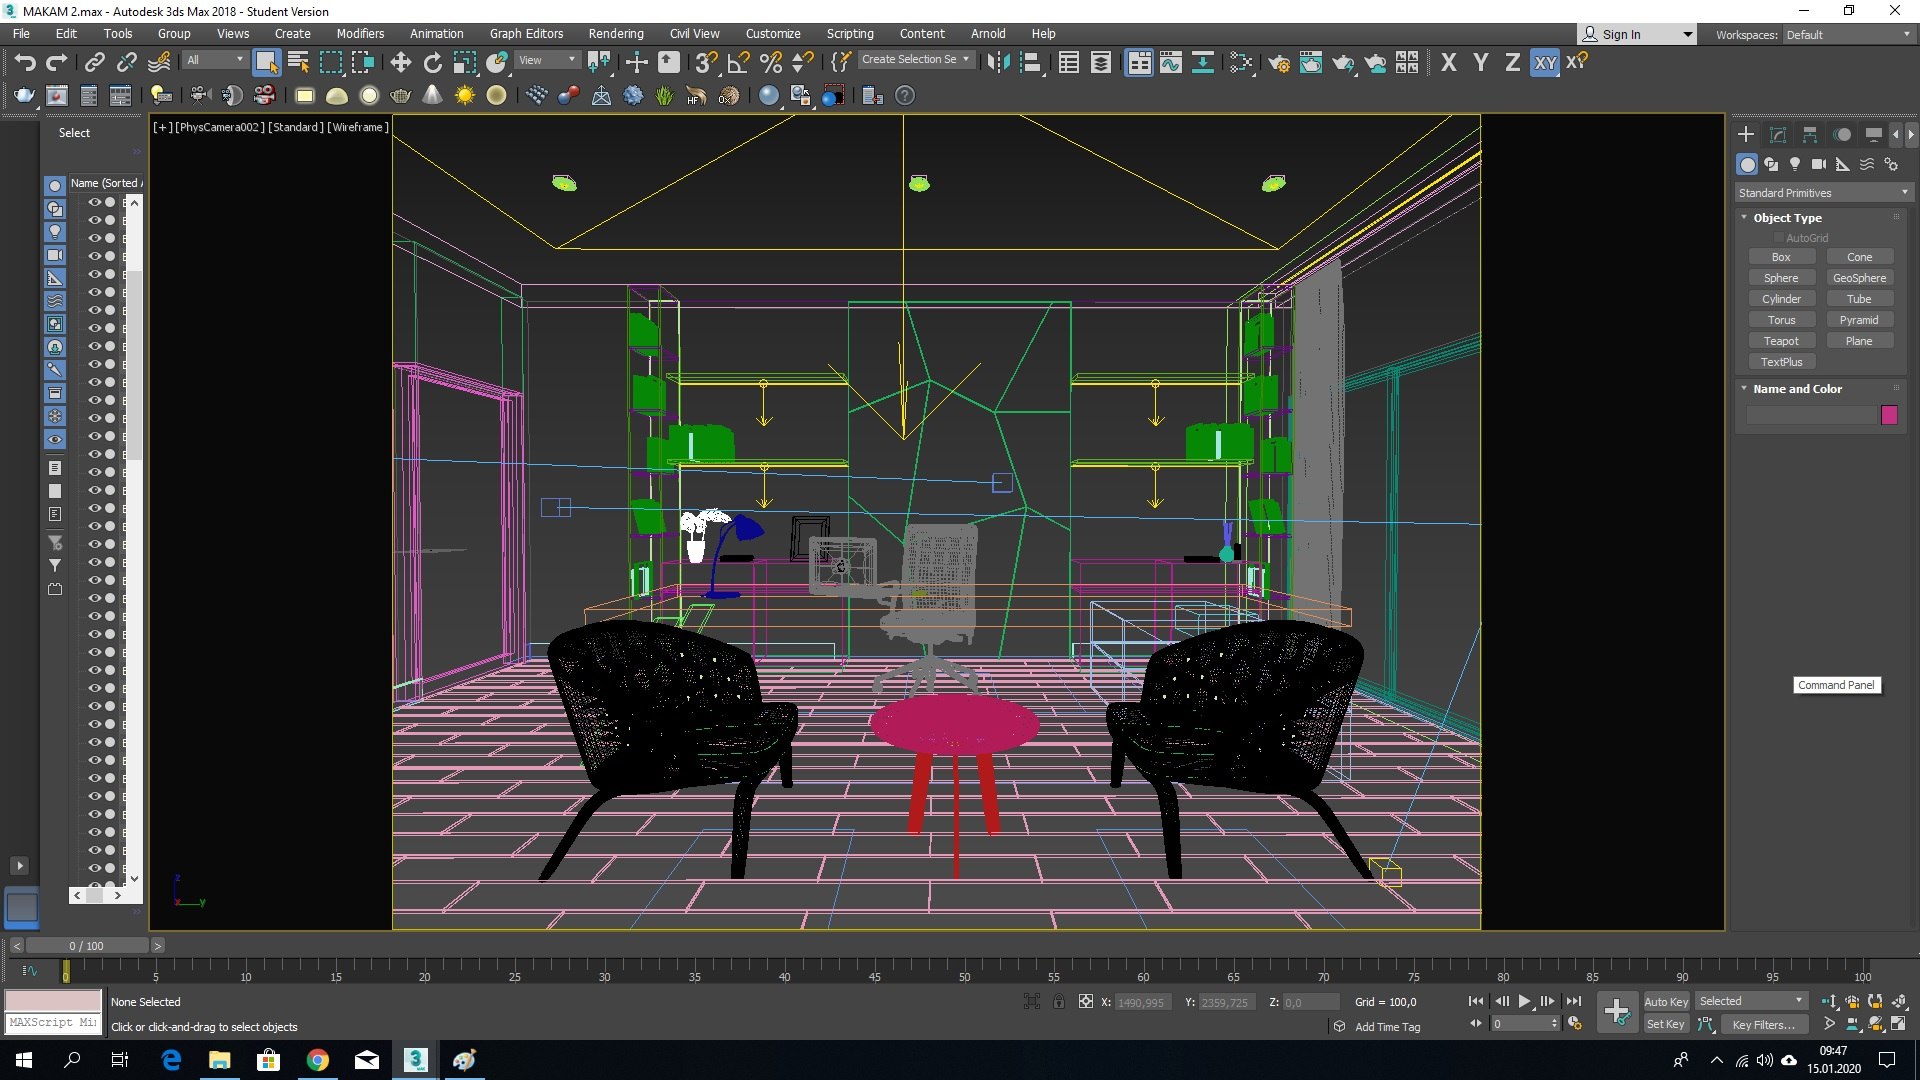Click the Box primitive button

[1781, 257]
